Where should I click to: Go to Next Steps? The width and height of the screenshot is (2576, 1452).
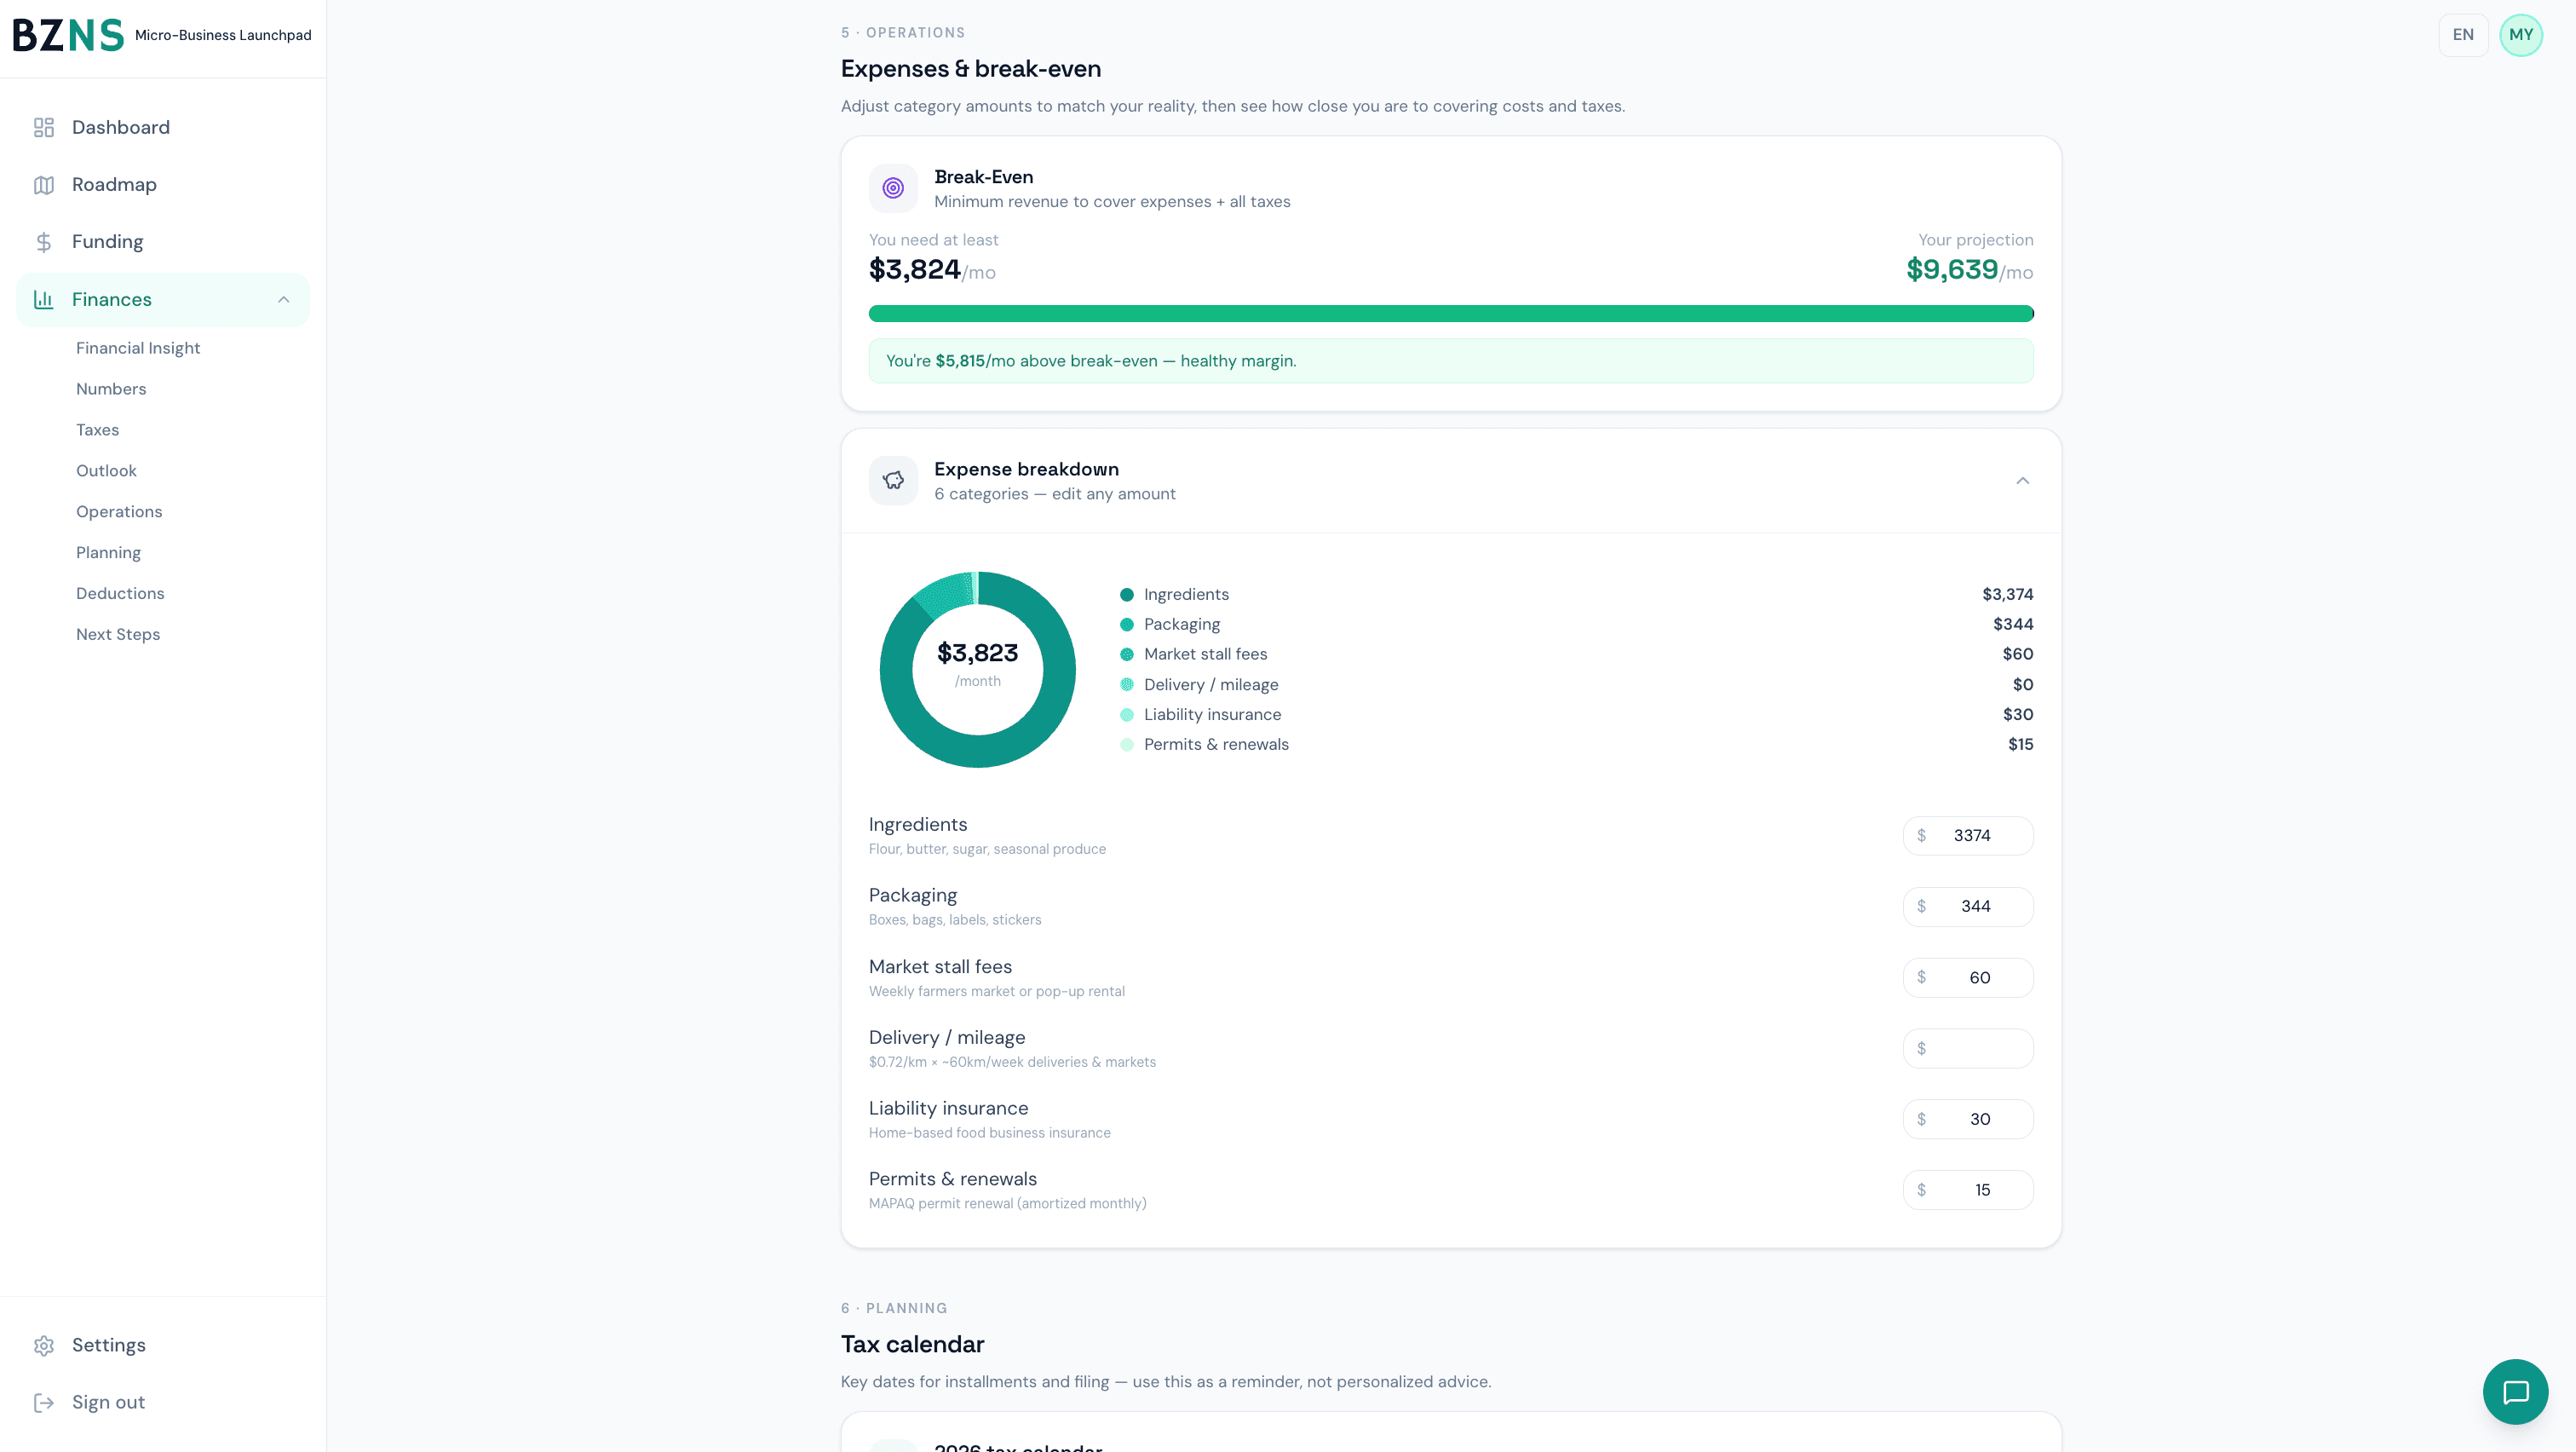(117, 634)
